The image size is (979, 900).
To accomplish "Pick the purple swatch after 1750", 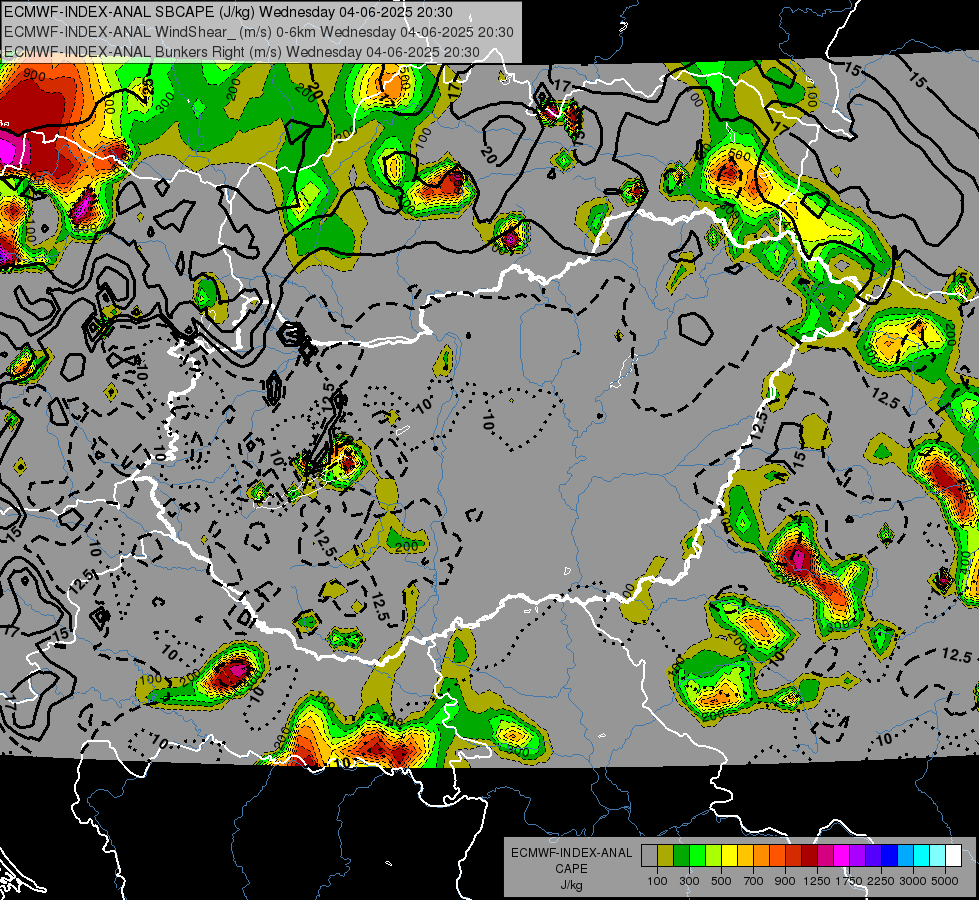I will 857,855.
